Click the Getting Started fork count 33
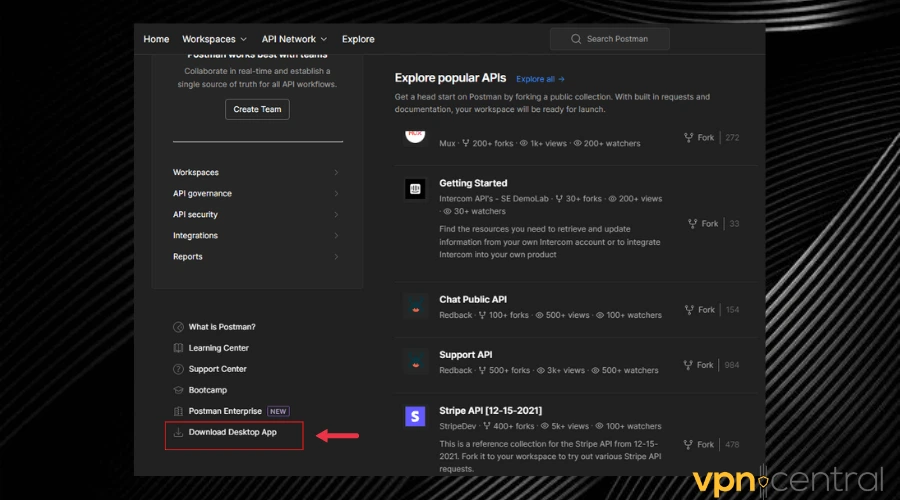The width and height of the screenshot is (900, 500). click(735, 224)
